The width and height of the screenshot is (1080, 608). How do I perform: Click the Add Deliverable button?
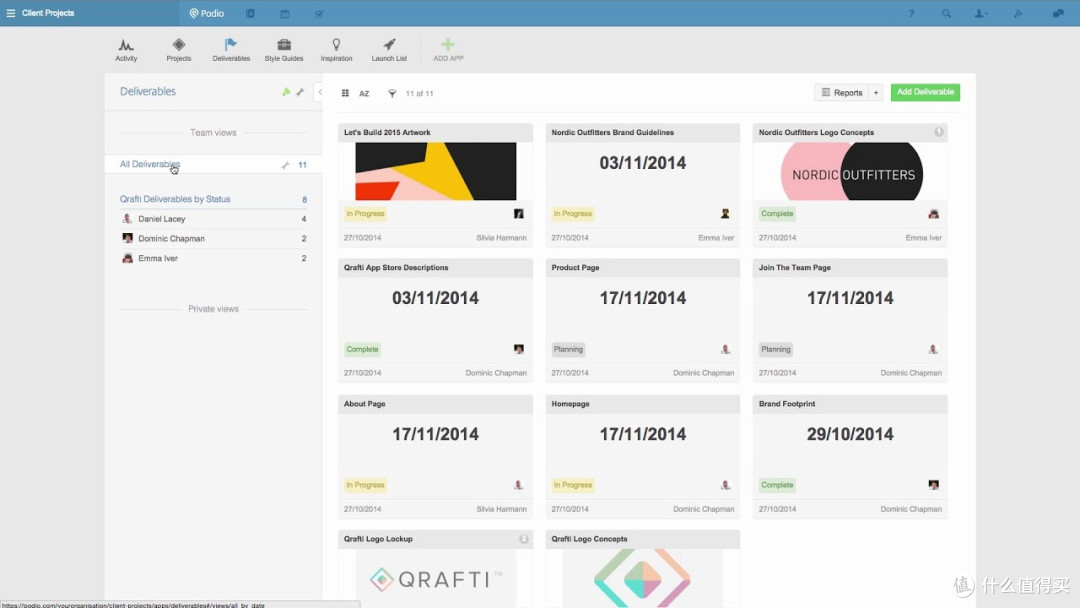(925, 92)
